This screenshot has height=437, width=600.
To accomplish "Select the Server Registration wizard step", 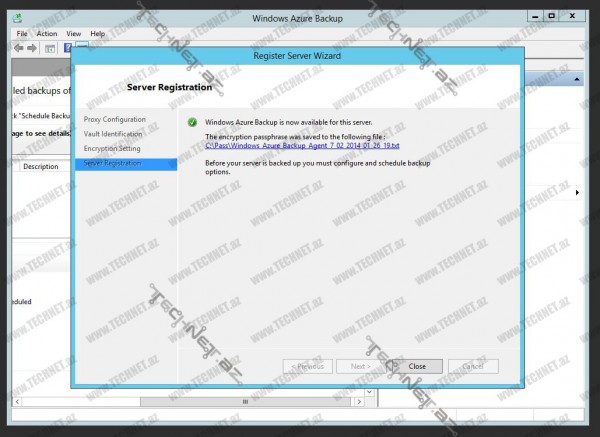I will coord(126,163).
